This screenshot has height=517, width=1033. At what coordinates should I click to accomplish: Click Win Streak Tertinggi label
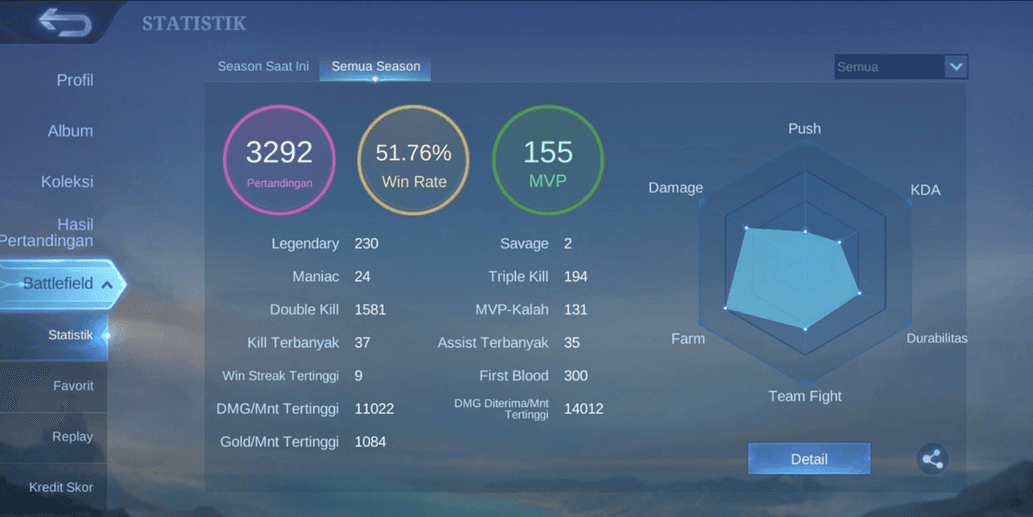(x=281, y=376)
